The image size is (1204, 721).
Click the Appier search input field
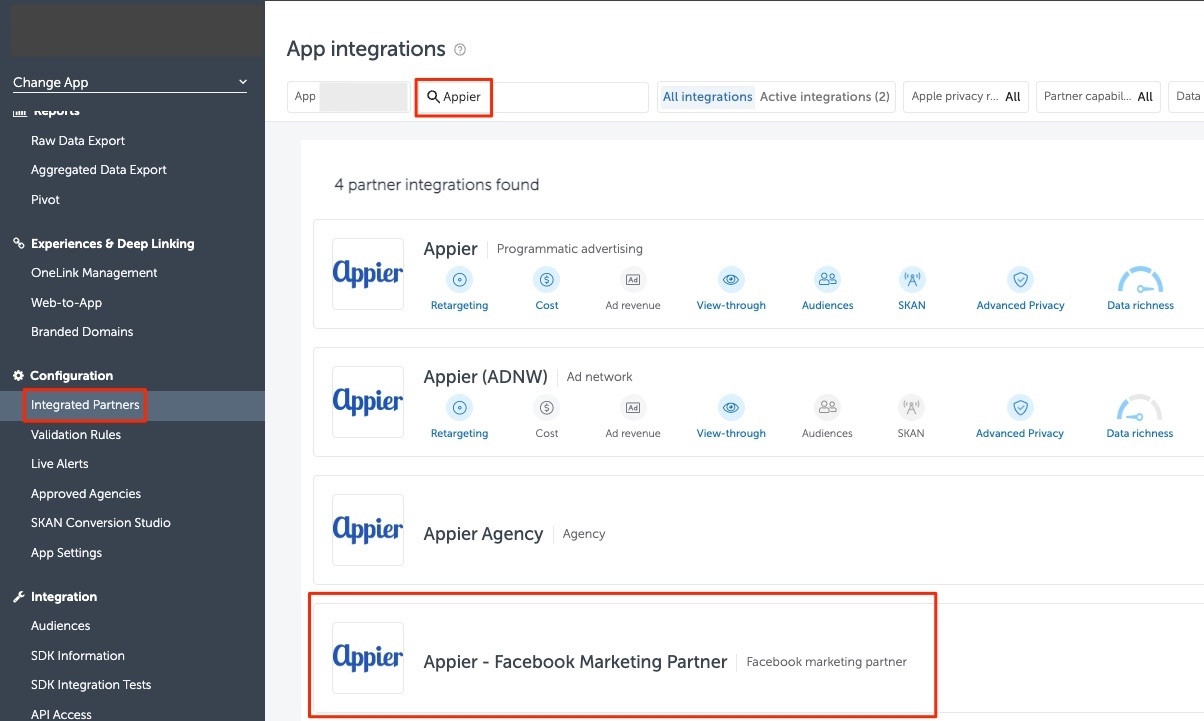coord(560,97)
